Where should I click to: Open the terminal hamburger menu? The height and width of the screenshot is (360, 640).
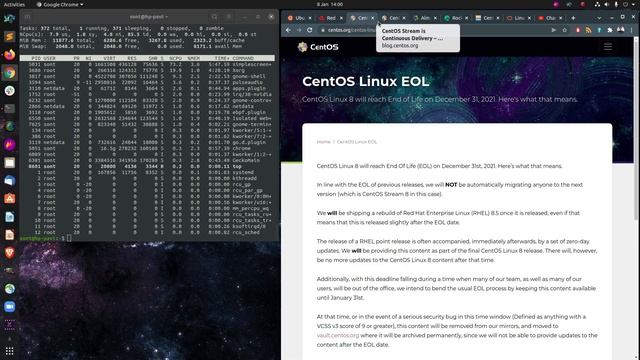point(229,17)
